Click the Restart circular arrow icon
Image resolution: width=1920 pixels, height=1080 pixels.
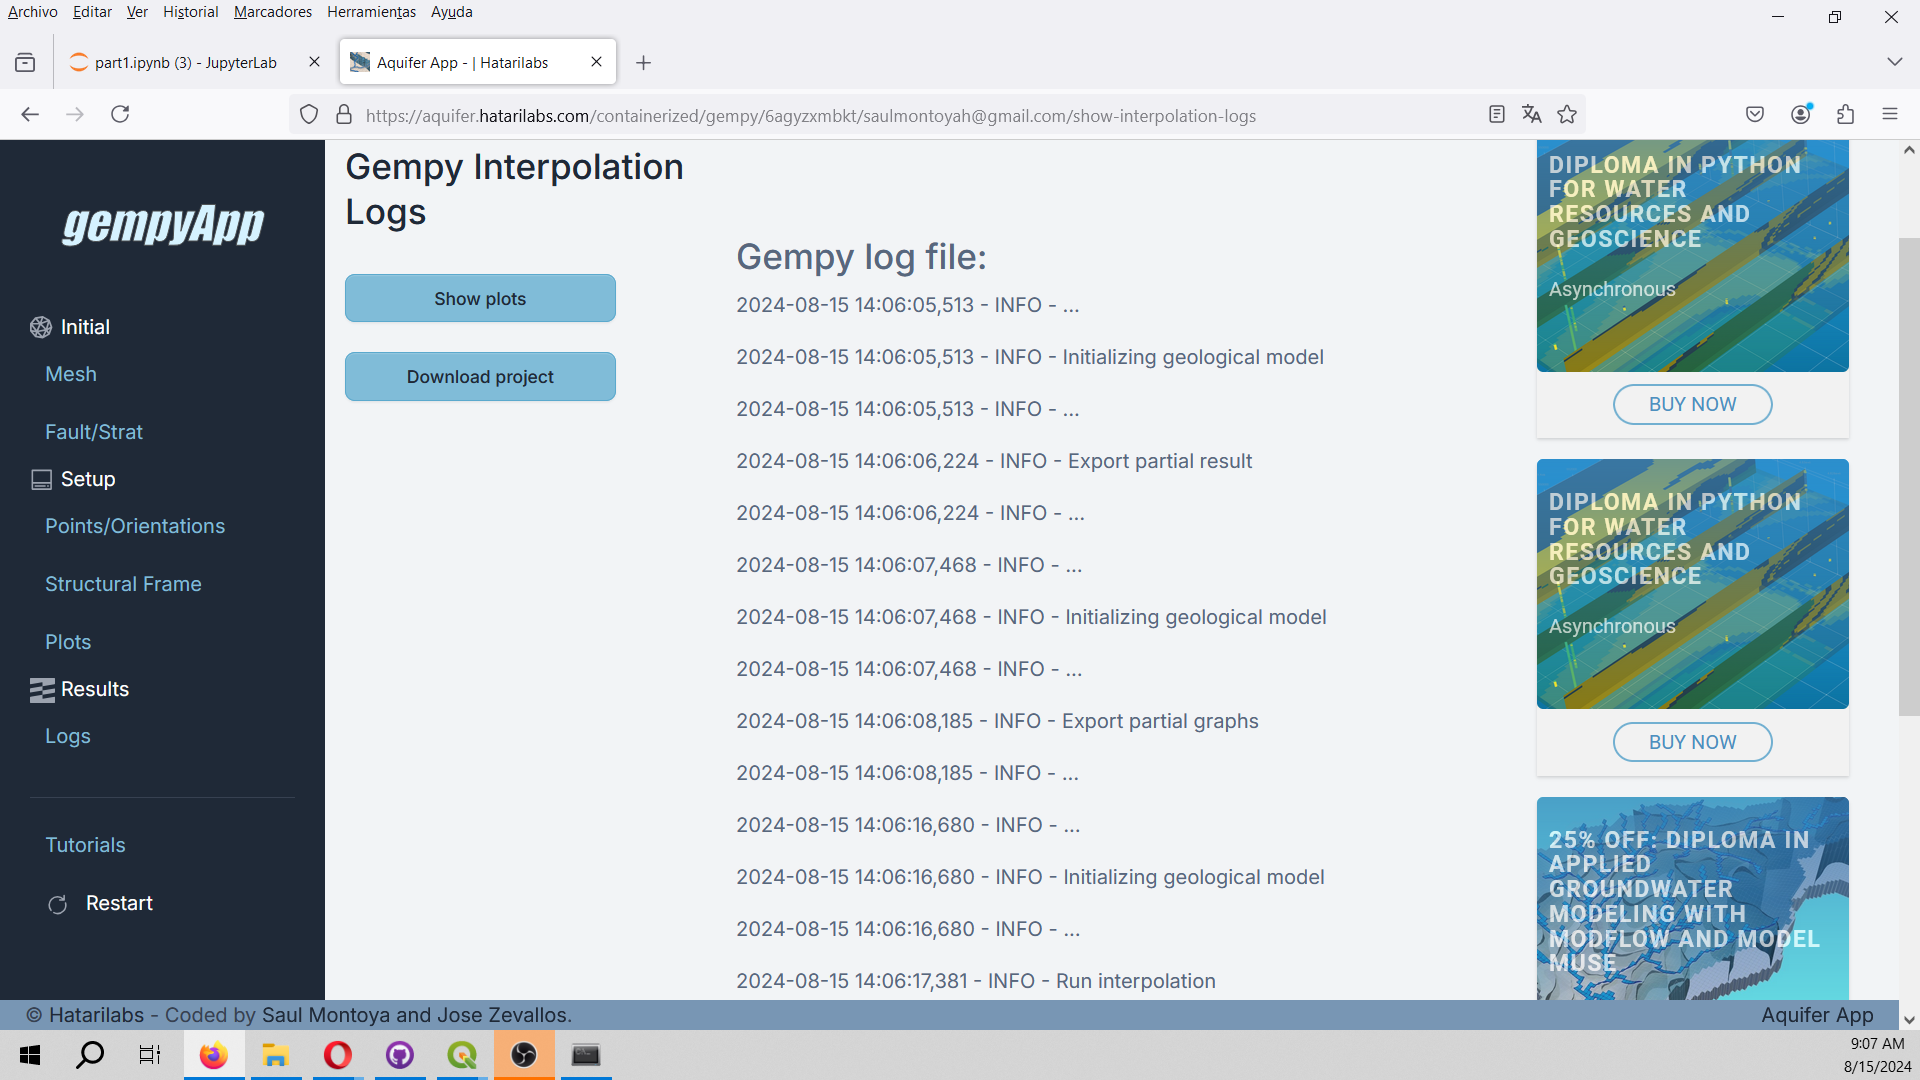(58, 904)
